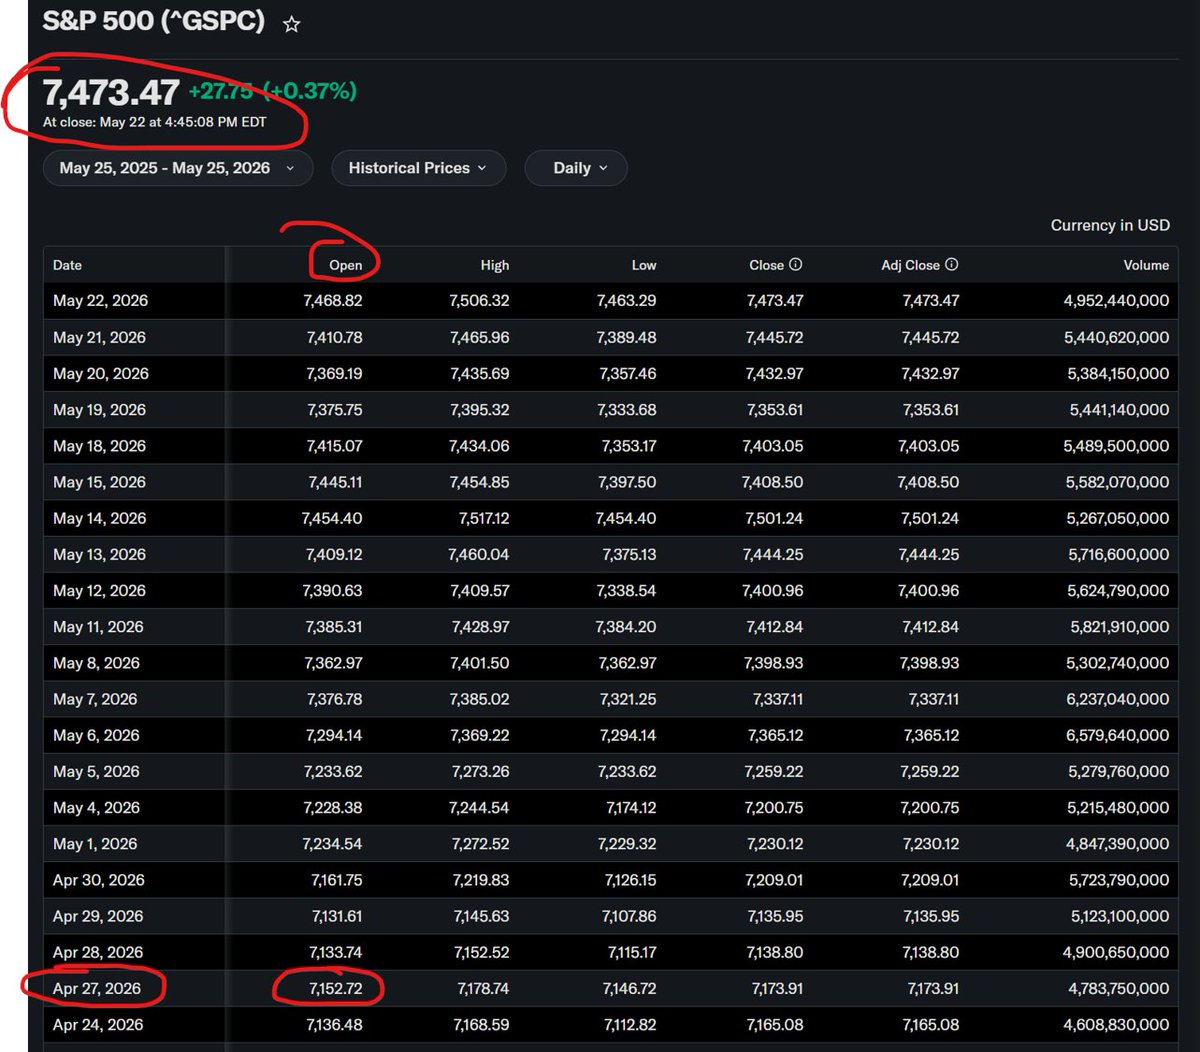The image size is (1200, 1052).
Task: Star S&P 500 to add to watchlist
Action: tap(291, 24)
